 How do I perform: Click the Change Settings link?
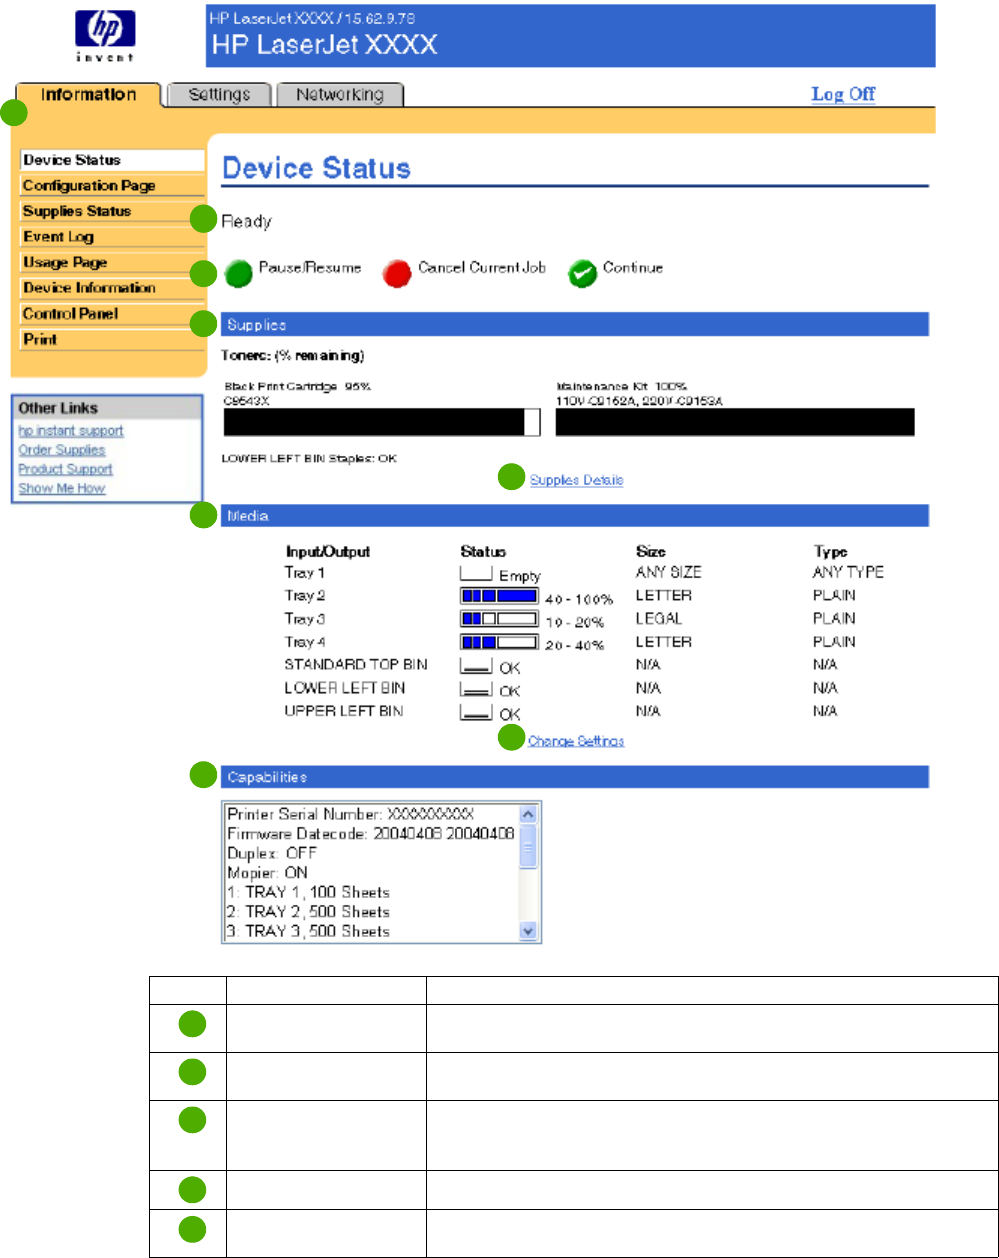(x=576, y=741)
